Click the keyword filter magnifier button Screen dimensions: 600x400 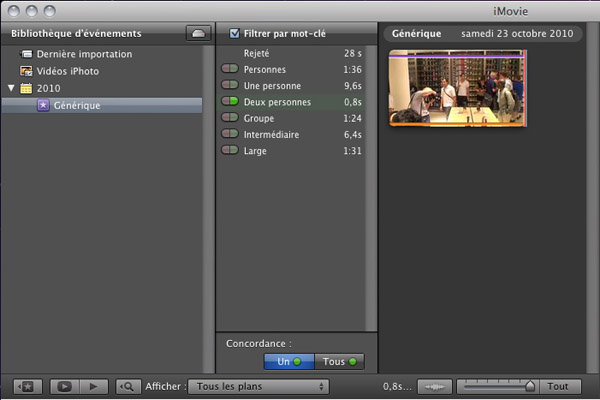pyautogui.click(x=127, y=386)
